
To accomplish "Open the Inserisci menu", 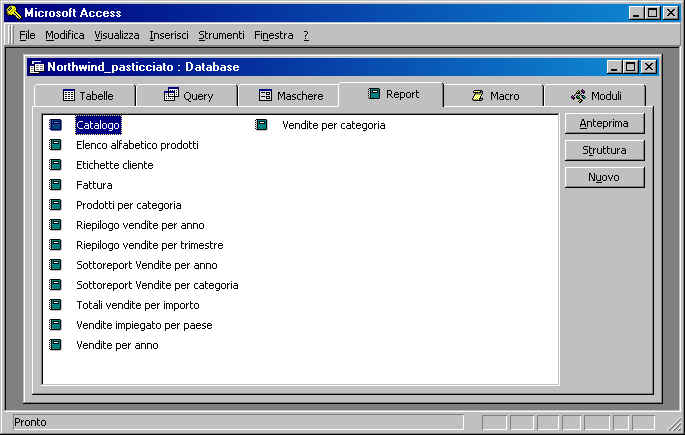I will [x=168, y=35].
